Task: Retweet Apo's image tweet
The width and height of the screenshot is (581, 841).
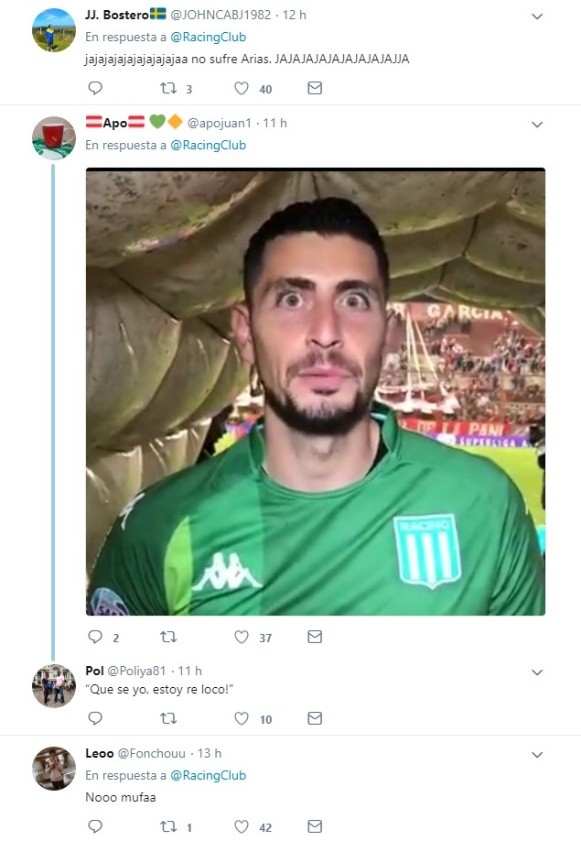Action: (168, 637)
